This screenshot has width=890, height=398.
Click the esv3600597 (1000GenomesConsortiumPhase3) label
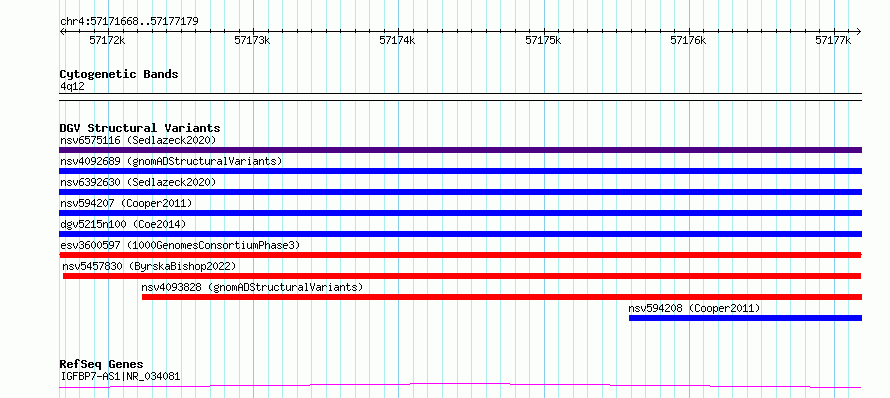(x=180, y=245)
